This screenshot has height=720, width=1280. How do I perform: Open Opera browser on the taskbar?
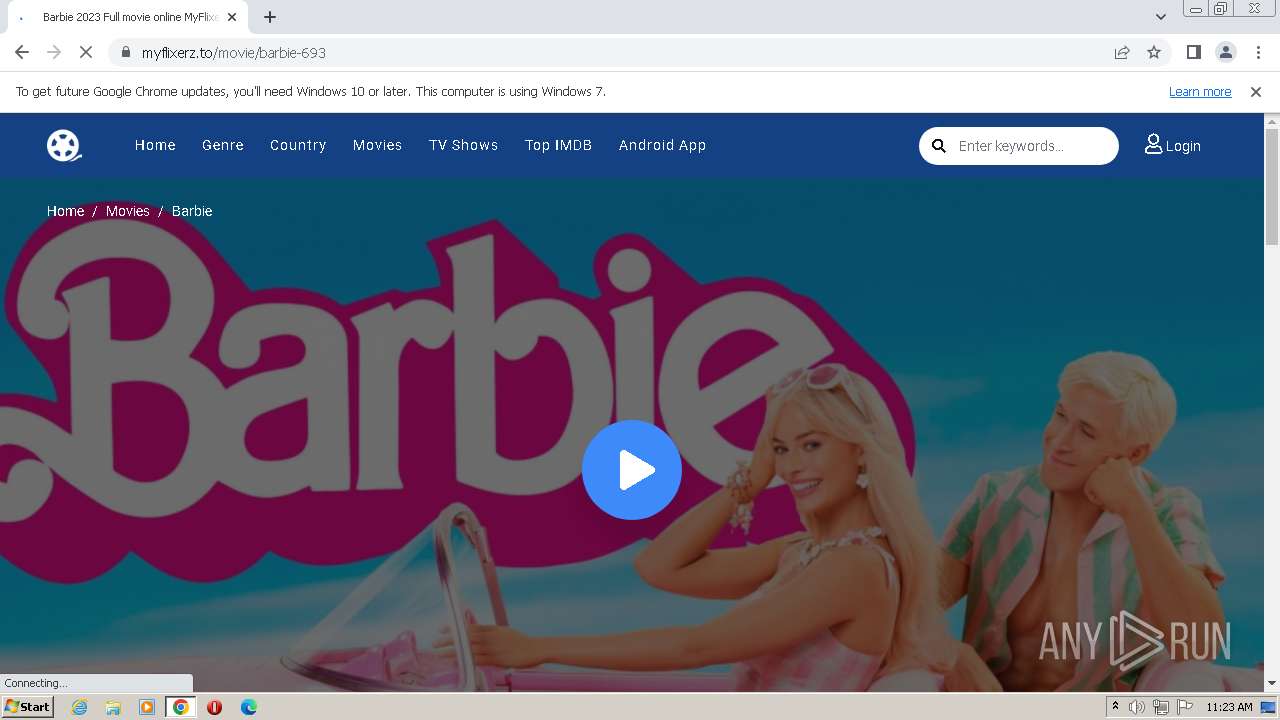click(214, 707)
